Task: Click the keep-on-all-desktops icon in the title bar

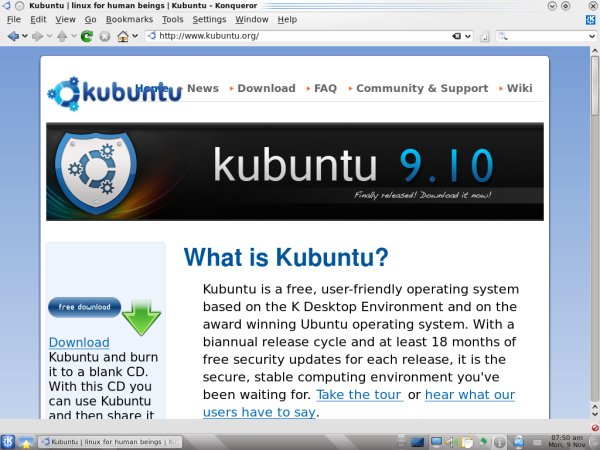Action: coord(20,5)
